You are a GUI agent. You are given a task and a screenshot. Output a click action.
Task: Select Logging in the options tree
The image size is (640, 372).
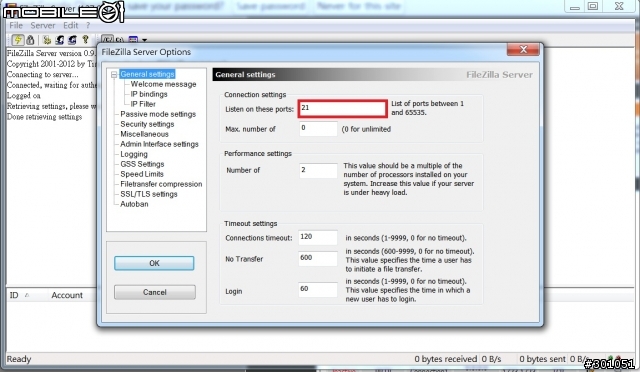pos(134,154)
